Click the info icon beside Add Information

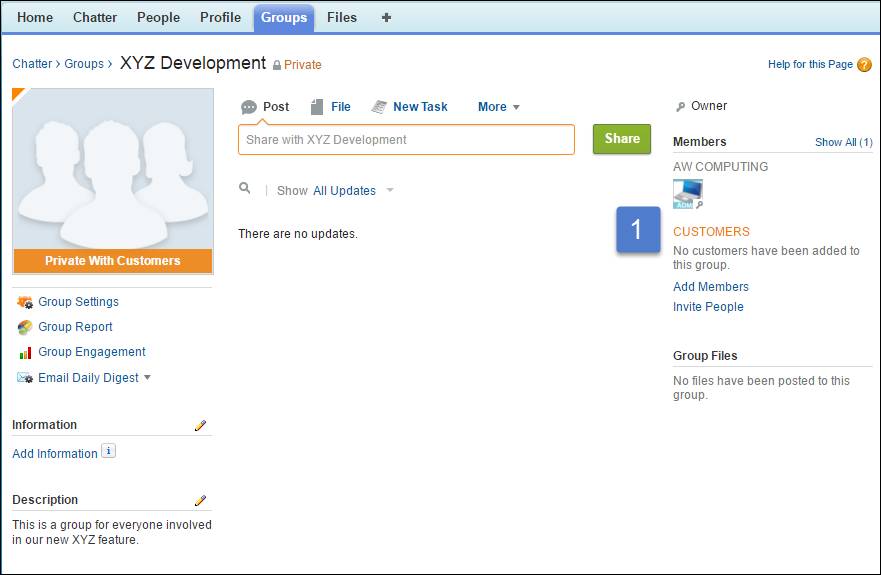(x=108, y=451)
